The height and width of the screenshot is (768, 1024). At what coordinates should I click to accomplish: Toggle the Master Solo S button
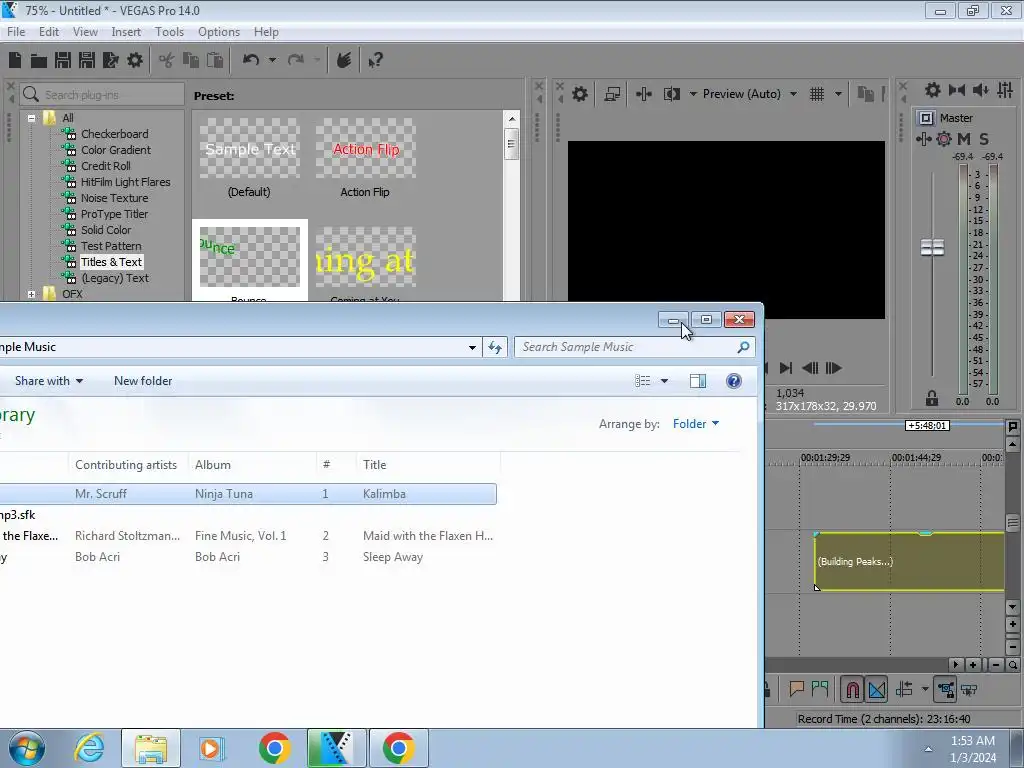point(984,138)
